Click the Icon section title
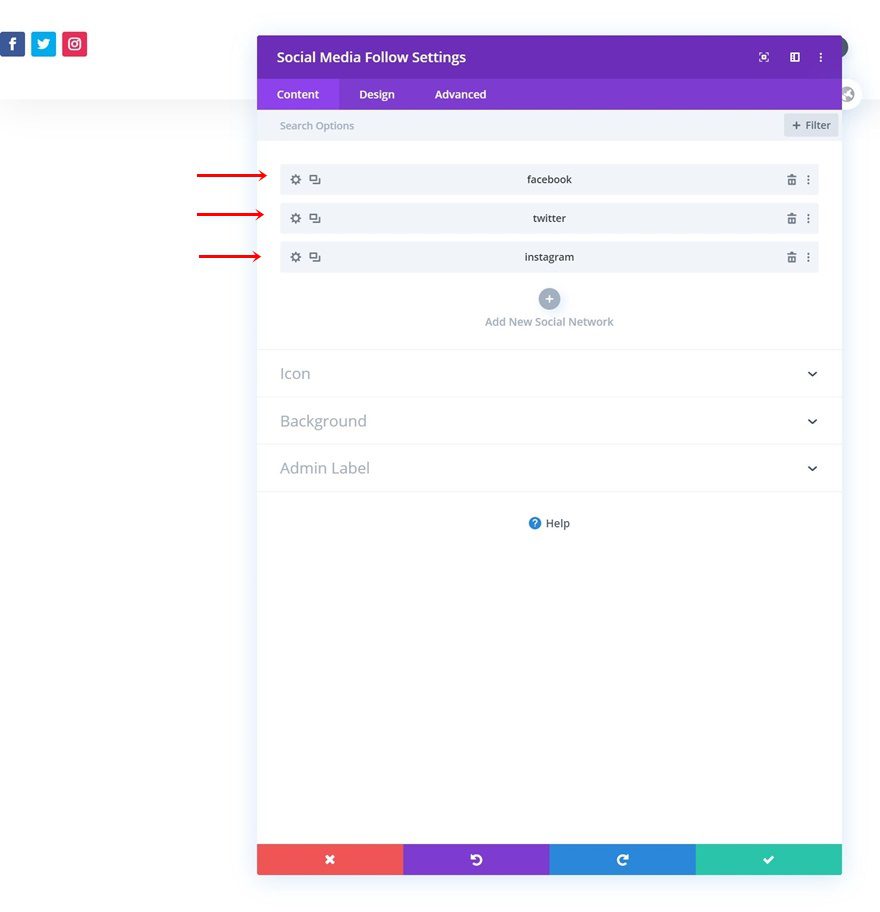This screenshot has width=880, height=912. (295, 373)
